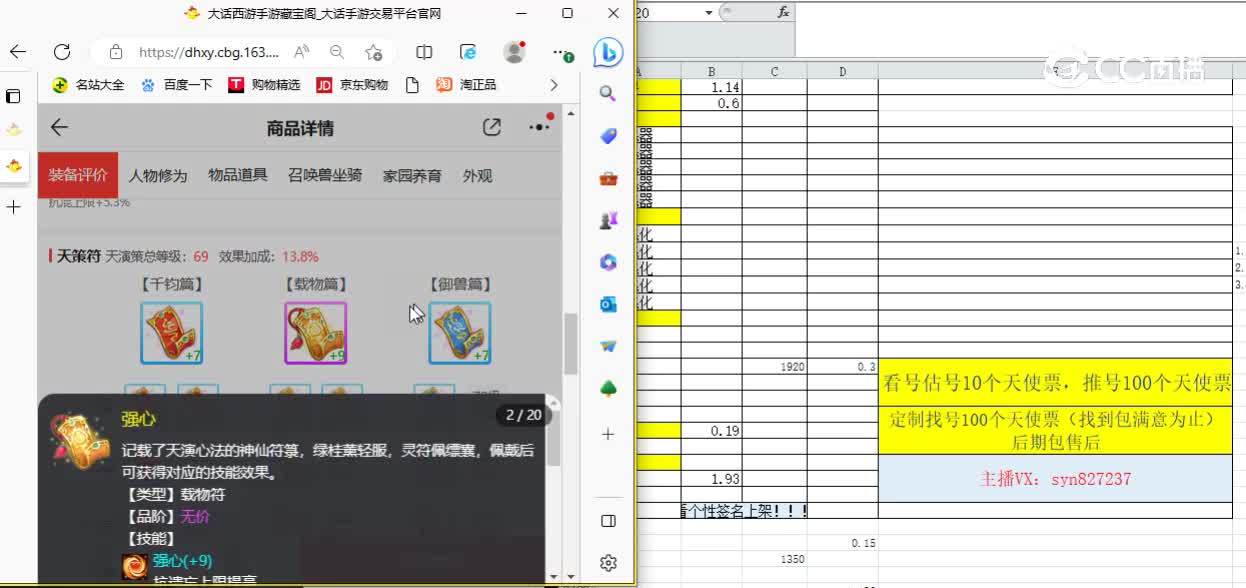Open sidebar shopping tag icon
This screenshot has width=1246, height=588.
coord(608,136)
